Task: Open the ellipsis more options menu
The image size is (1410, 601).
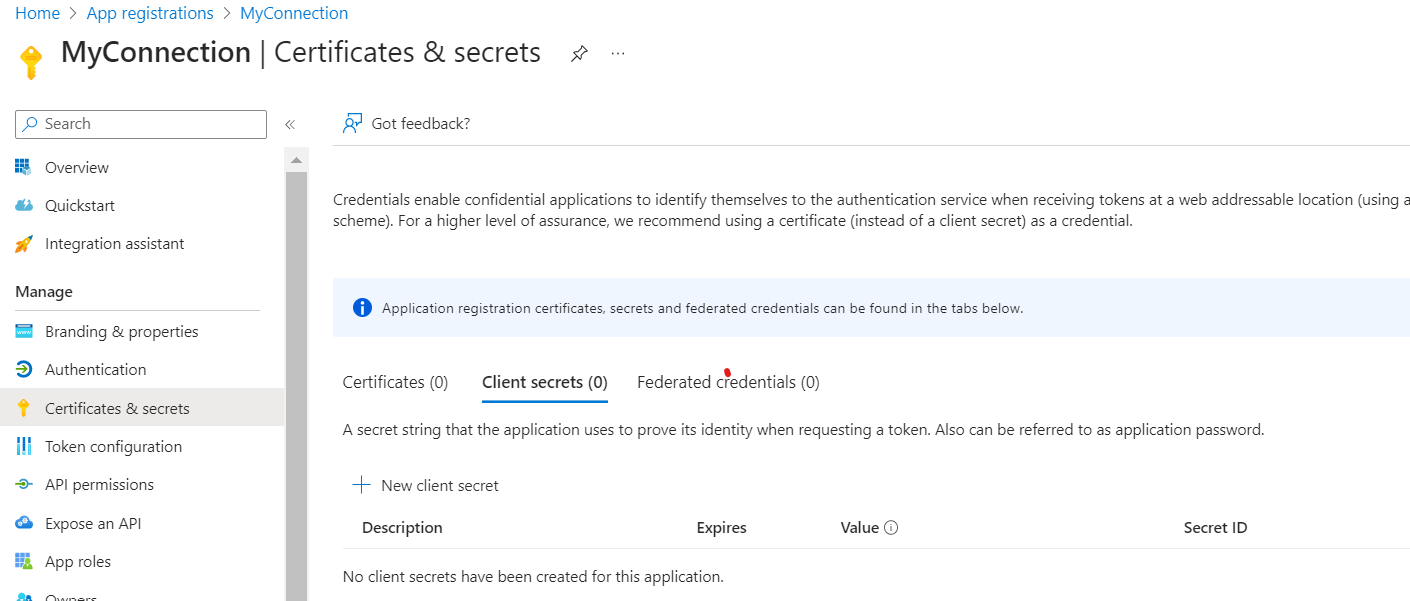Action: click(618, 53)
